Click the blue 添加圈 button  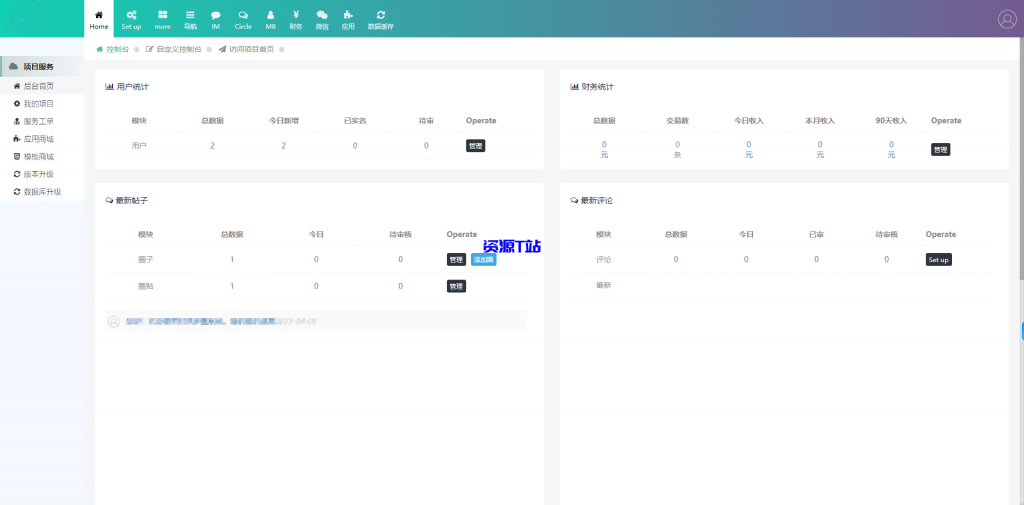[483, 259]
